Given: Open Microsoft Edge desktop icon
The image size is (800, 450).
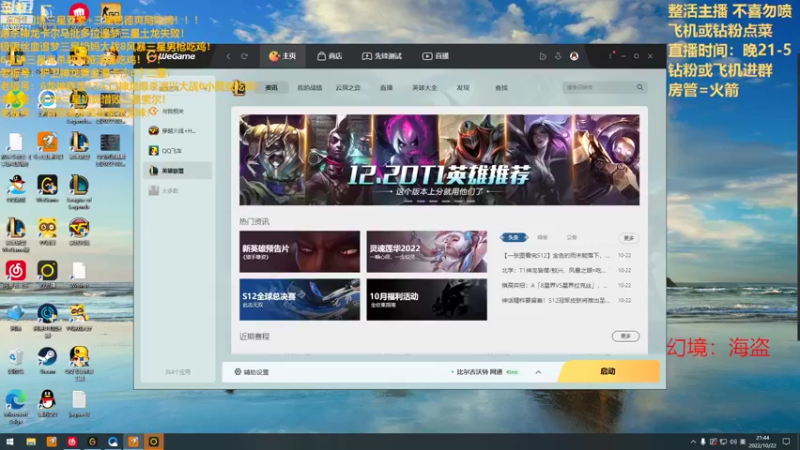Looking at the screenshot, I should tap(15, 406).
